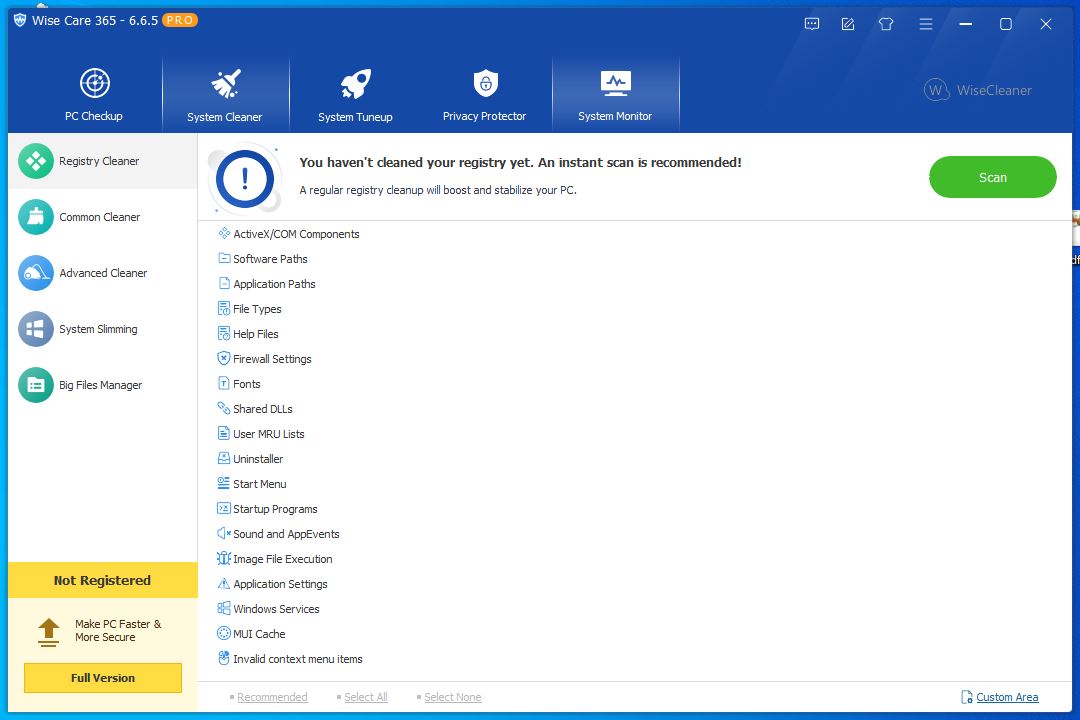Click the upgrade arrow icon
This screenshot has width=1080, height=720.
(x=48, y=632)
